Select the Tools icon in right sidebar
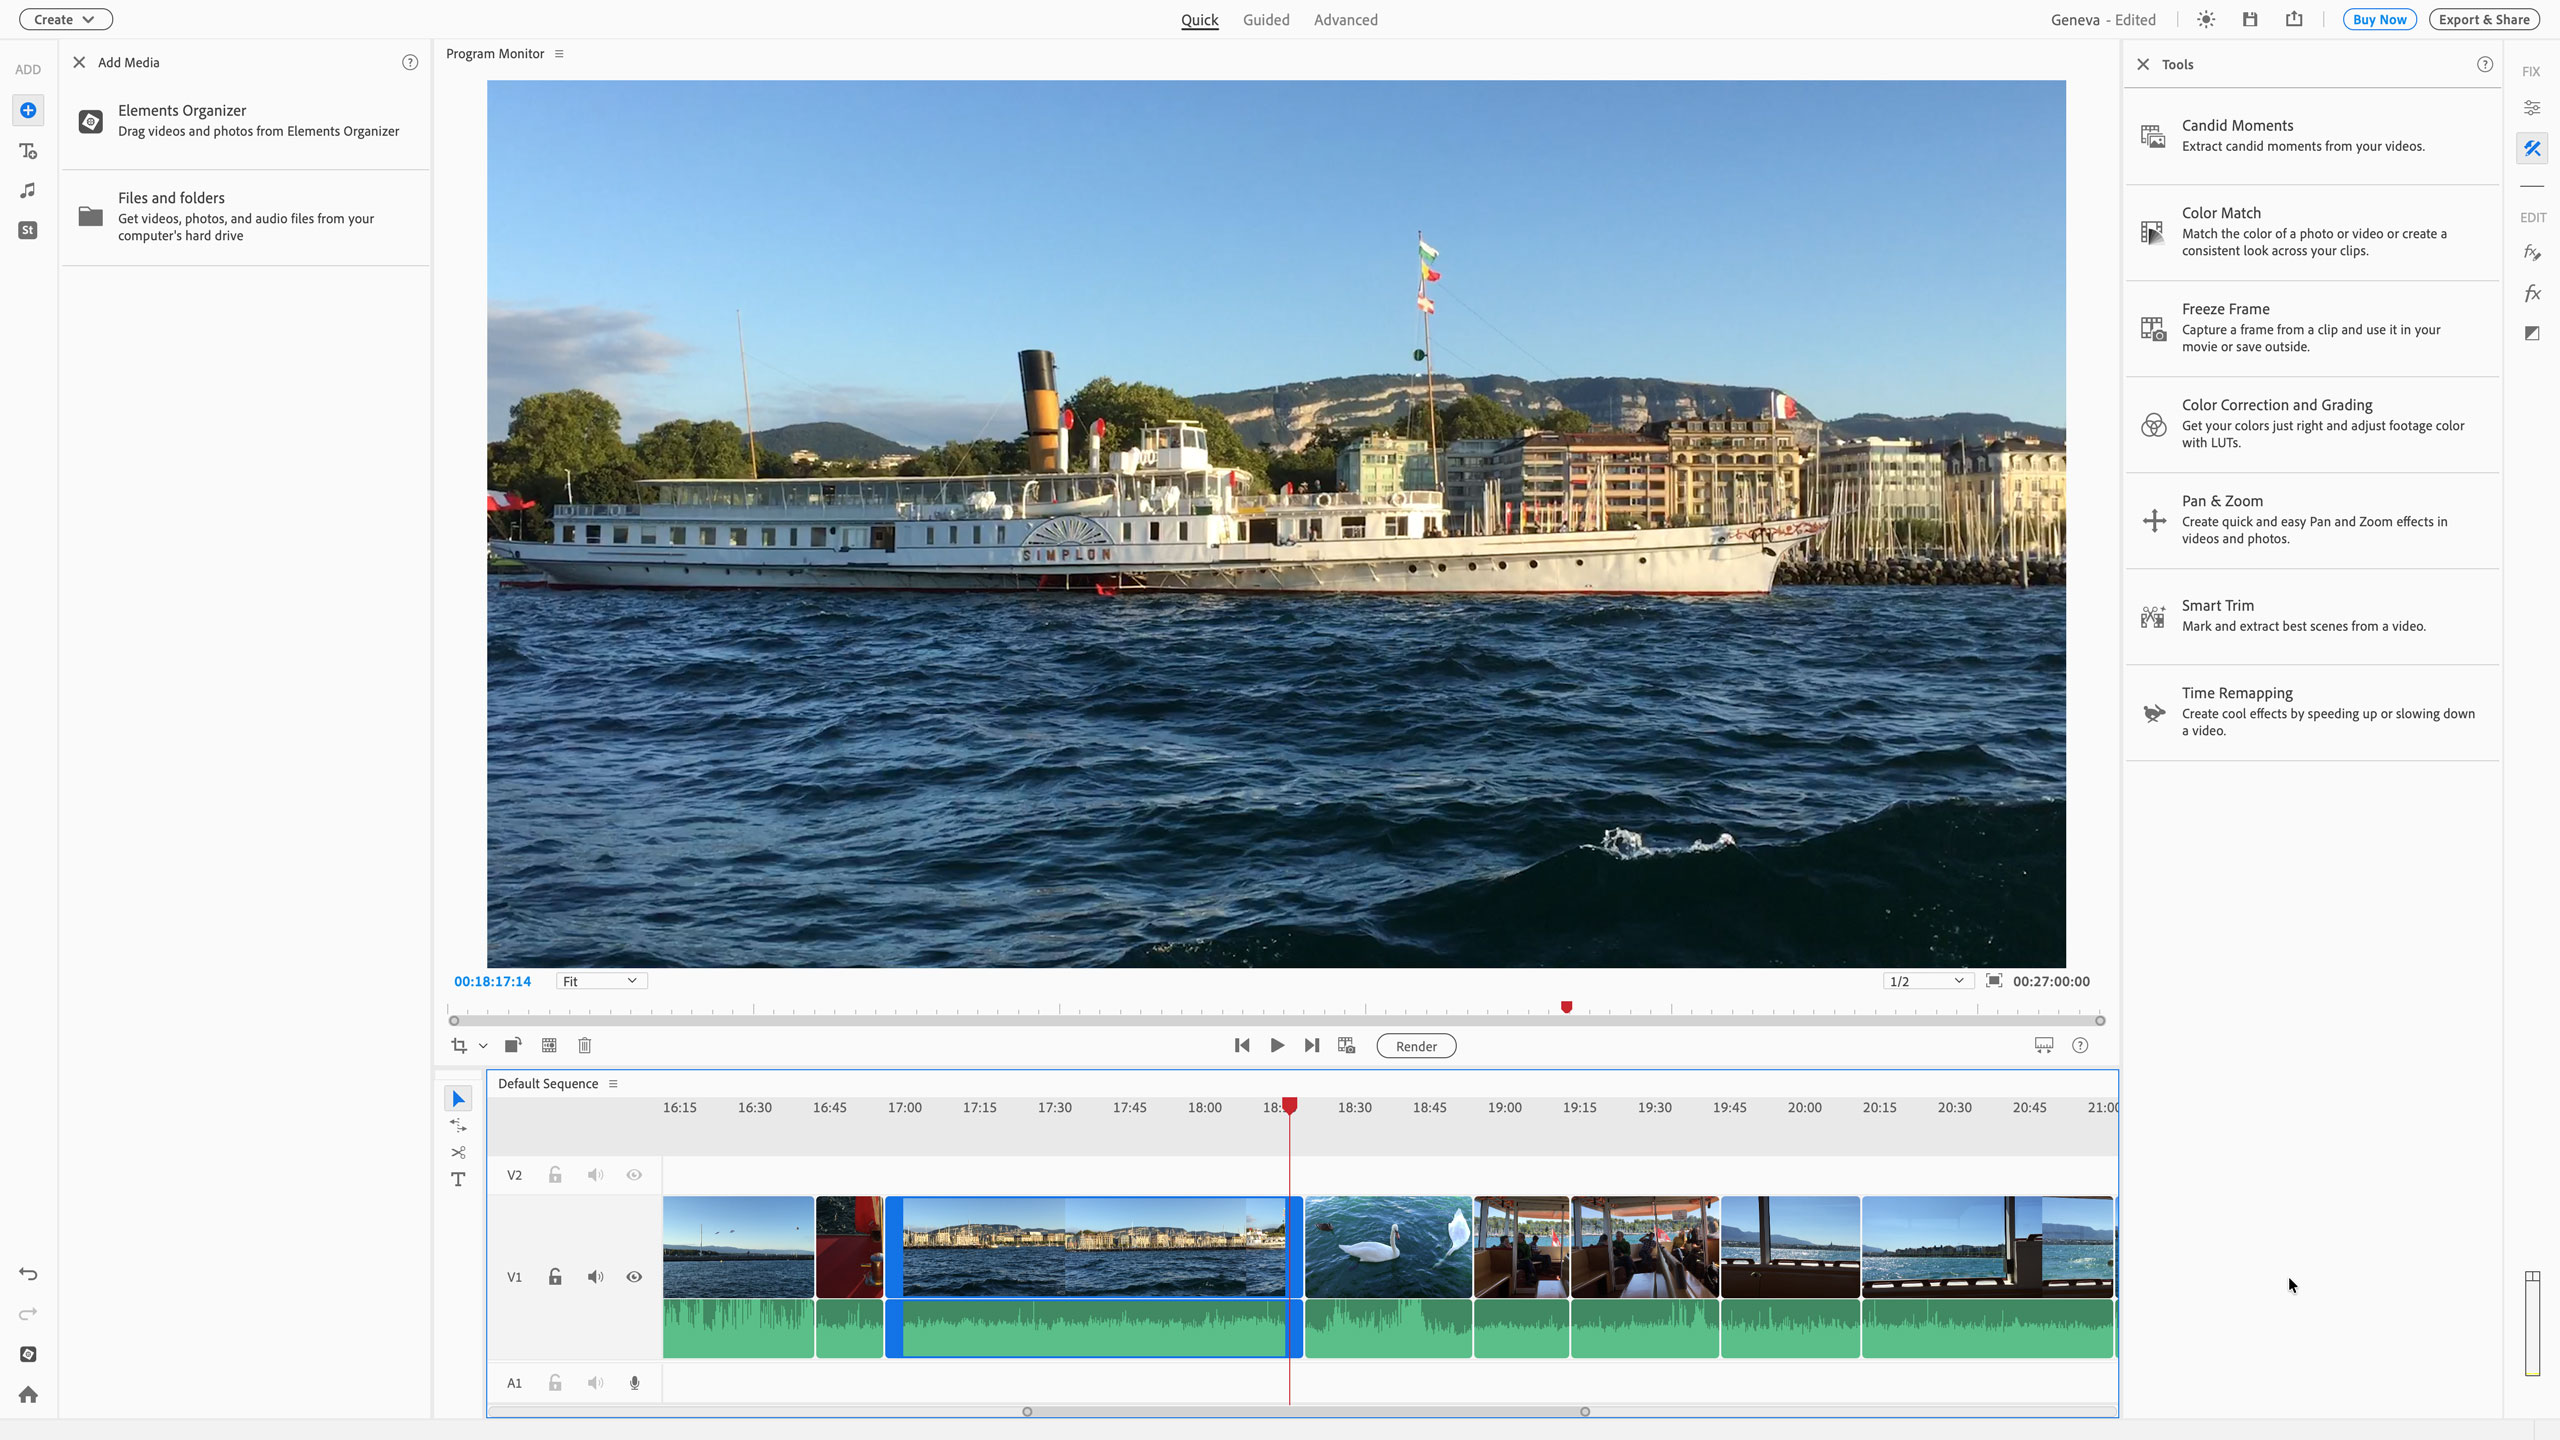Viewport: 2560px width, 1440px height. tap(2532, 149)
